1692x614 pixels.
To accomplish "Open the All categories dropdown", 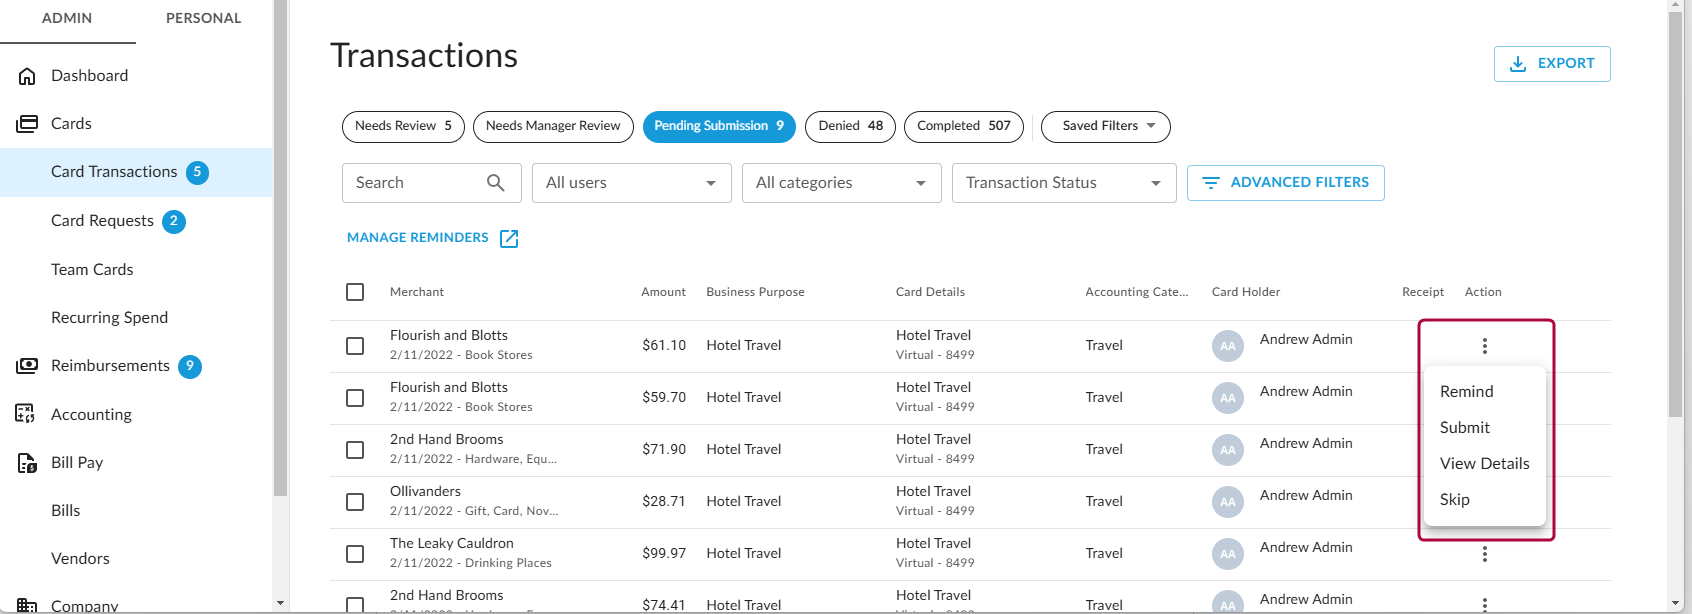I will point(841,183).
